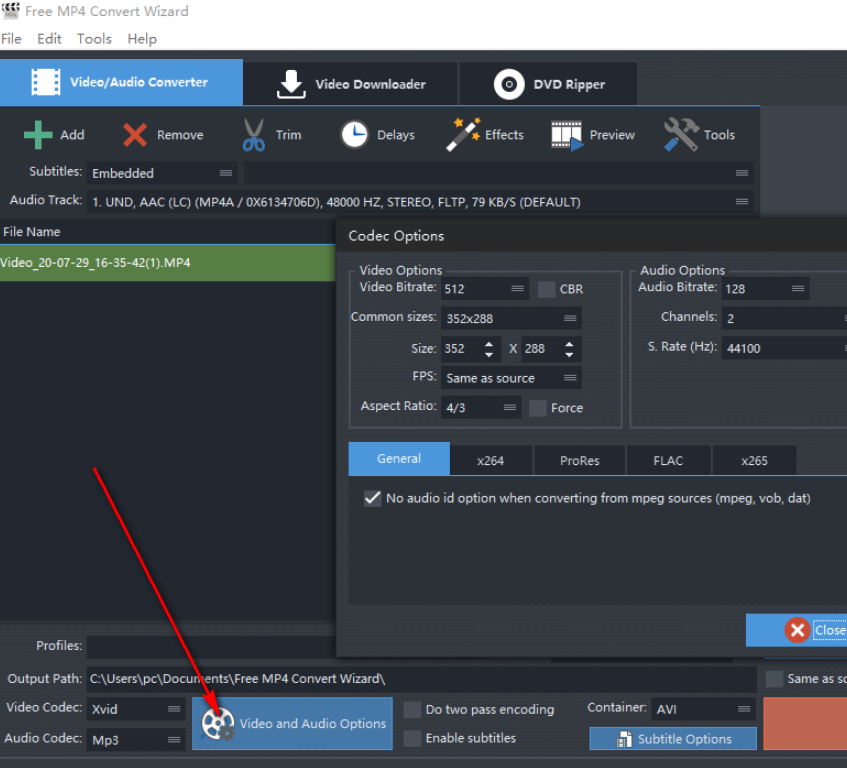Open the Aspect Ratio 4/3 dropdown
The image size is (847, 768).
(481, 407)
